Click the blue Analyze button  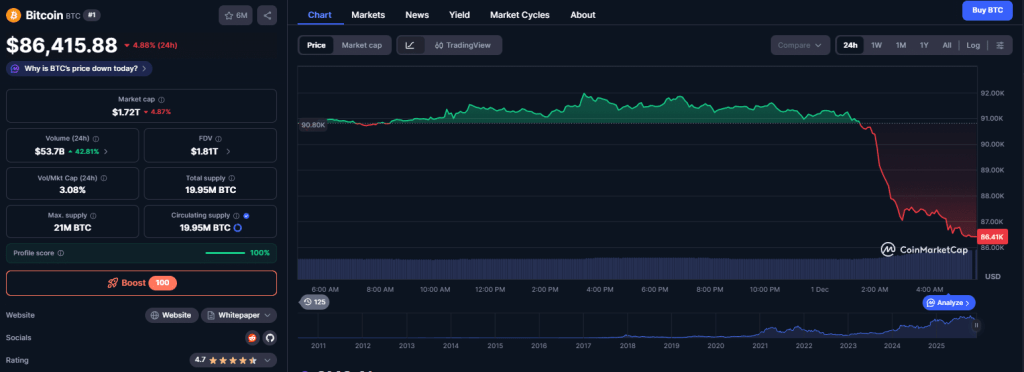(949, 303)
